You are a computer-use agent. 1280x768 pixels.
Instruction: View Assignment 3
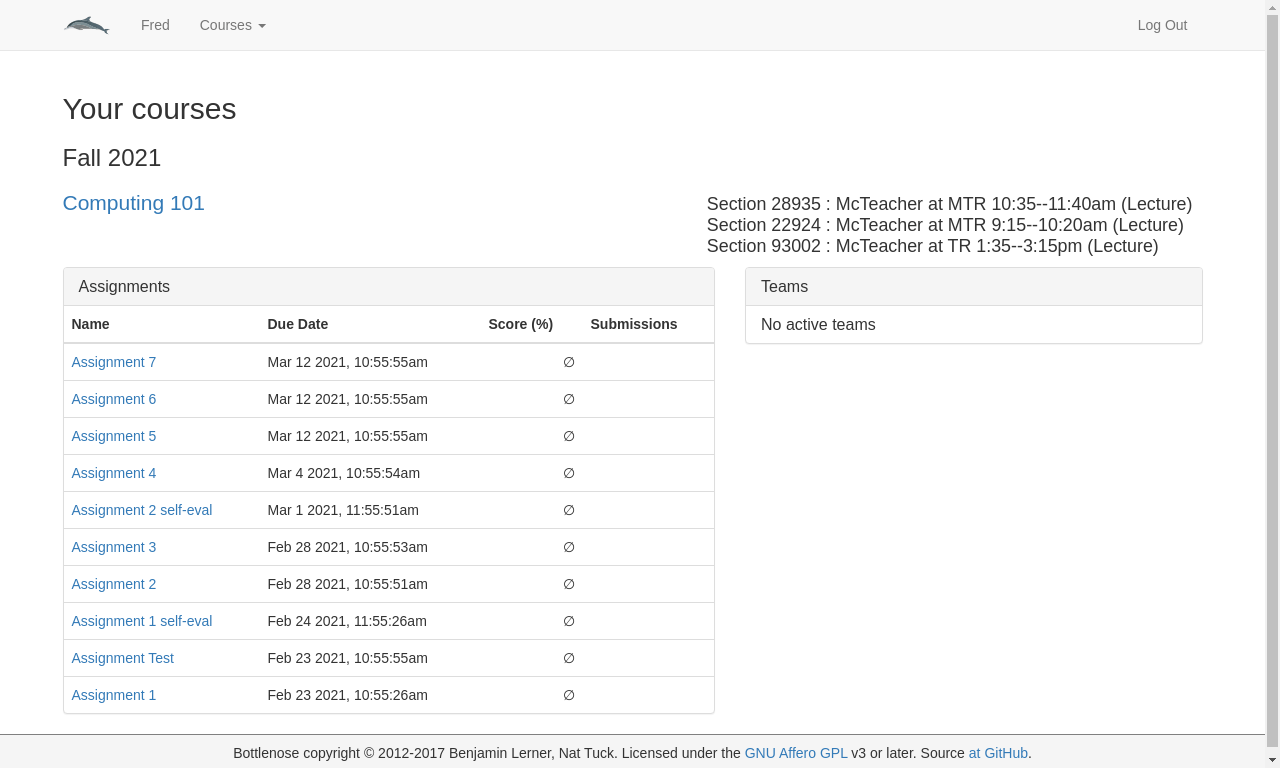(x=113, y=547)
